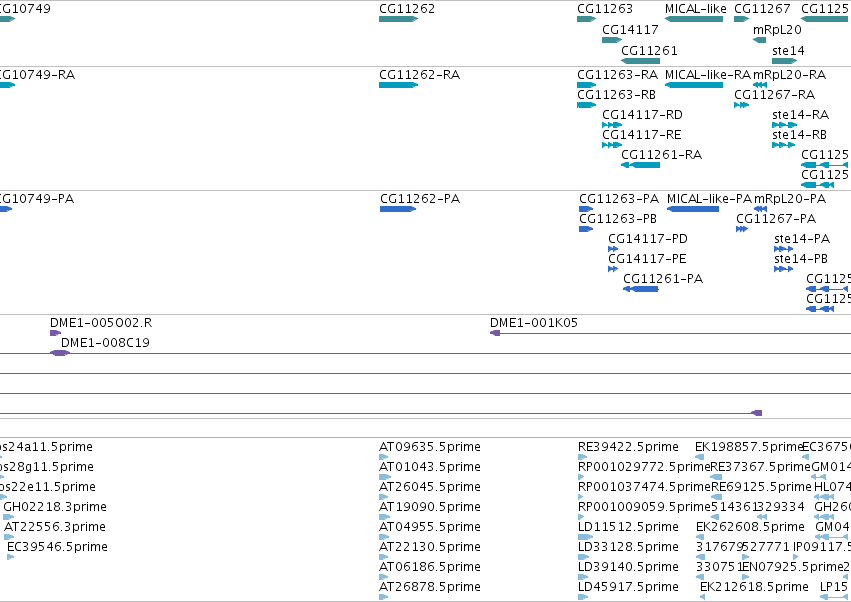Screen dimensions: 851x602
Task: Select the RE37367.5prime EST
Action: tap(760, 467)
